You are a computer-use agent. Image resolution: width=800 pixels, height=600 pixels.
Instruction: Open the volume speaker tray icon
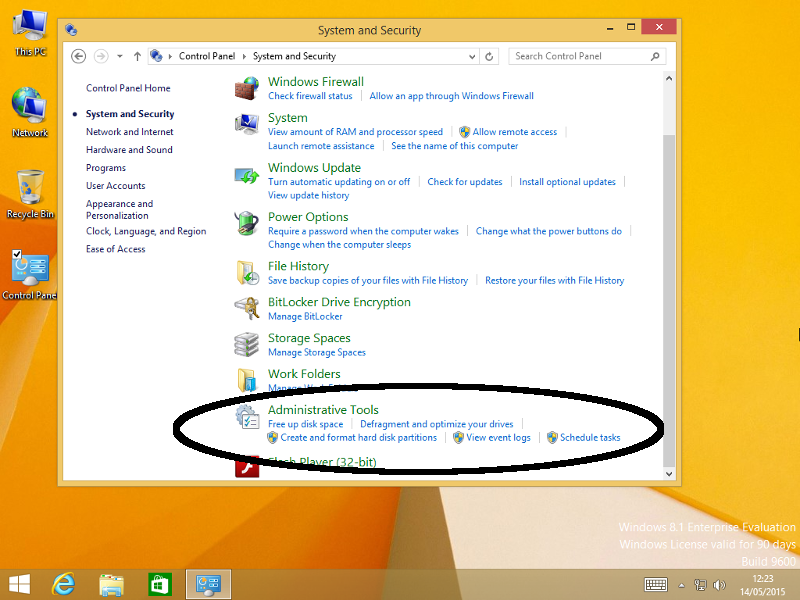click(x=719, y=585)
